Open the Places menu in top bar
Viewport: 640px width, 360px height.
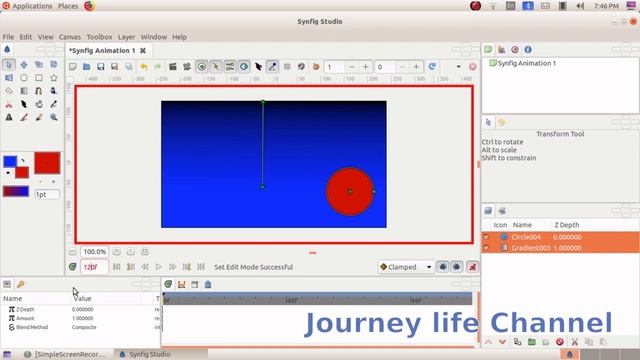click(68, 6)
